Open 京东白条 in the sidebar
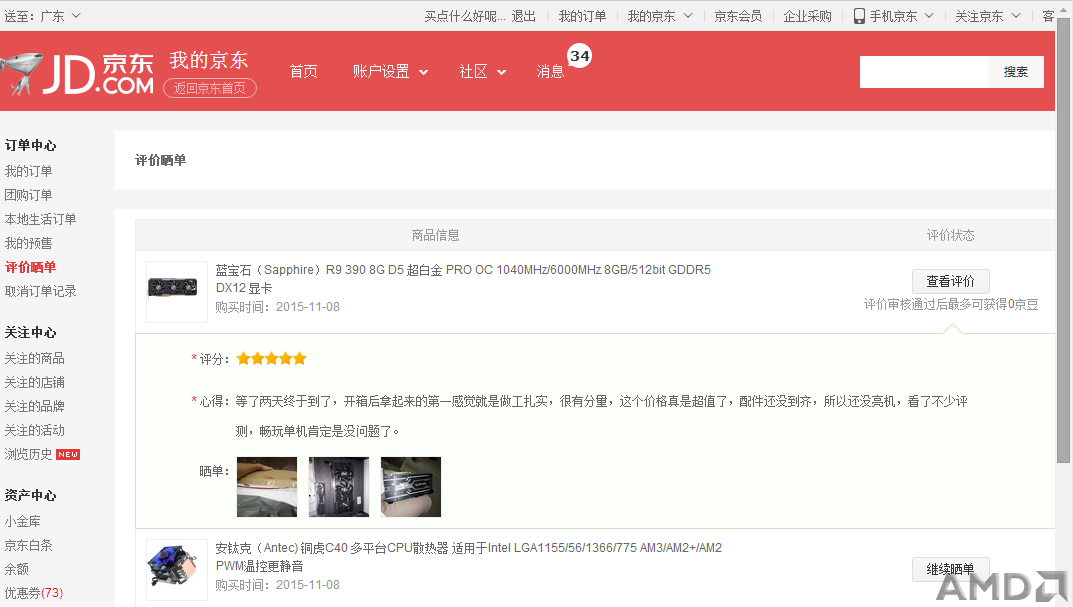1073x607 pixels. [x=28, y=545]
